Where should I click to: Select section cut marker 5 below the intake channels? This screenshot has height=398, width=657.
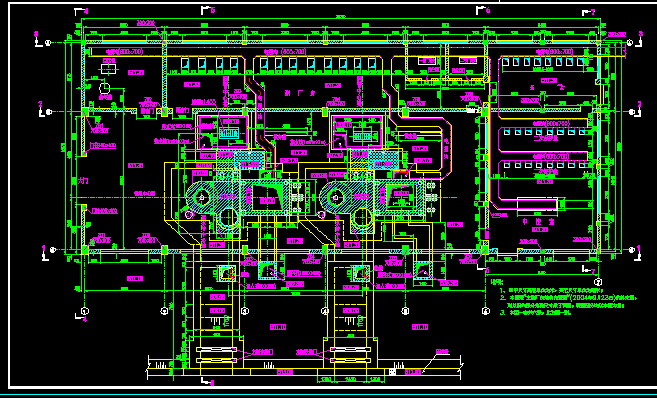(207, 381)
